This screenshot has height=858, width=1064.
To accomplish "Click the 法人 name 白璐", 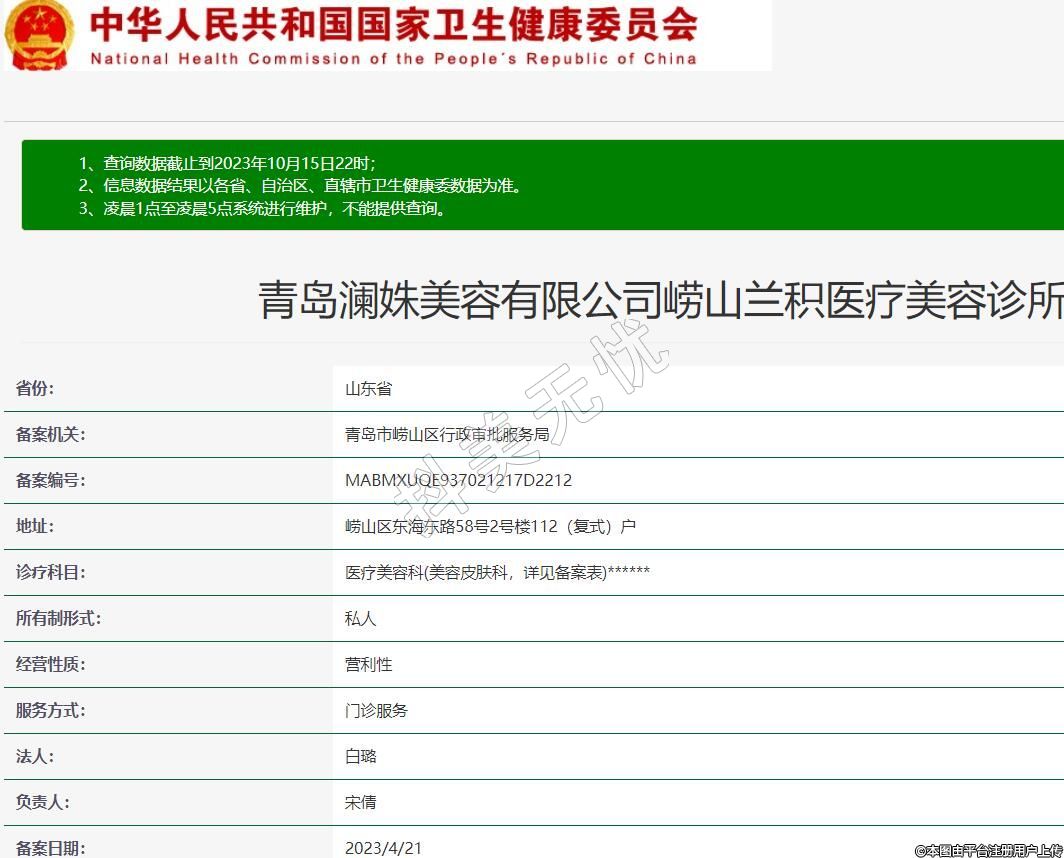I will pyautogui.click(x=360, y=757).
